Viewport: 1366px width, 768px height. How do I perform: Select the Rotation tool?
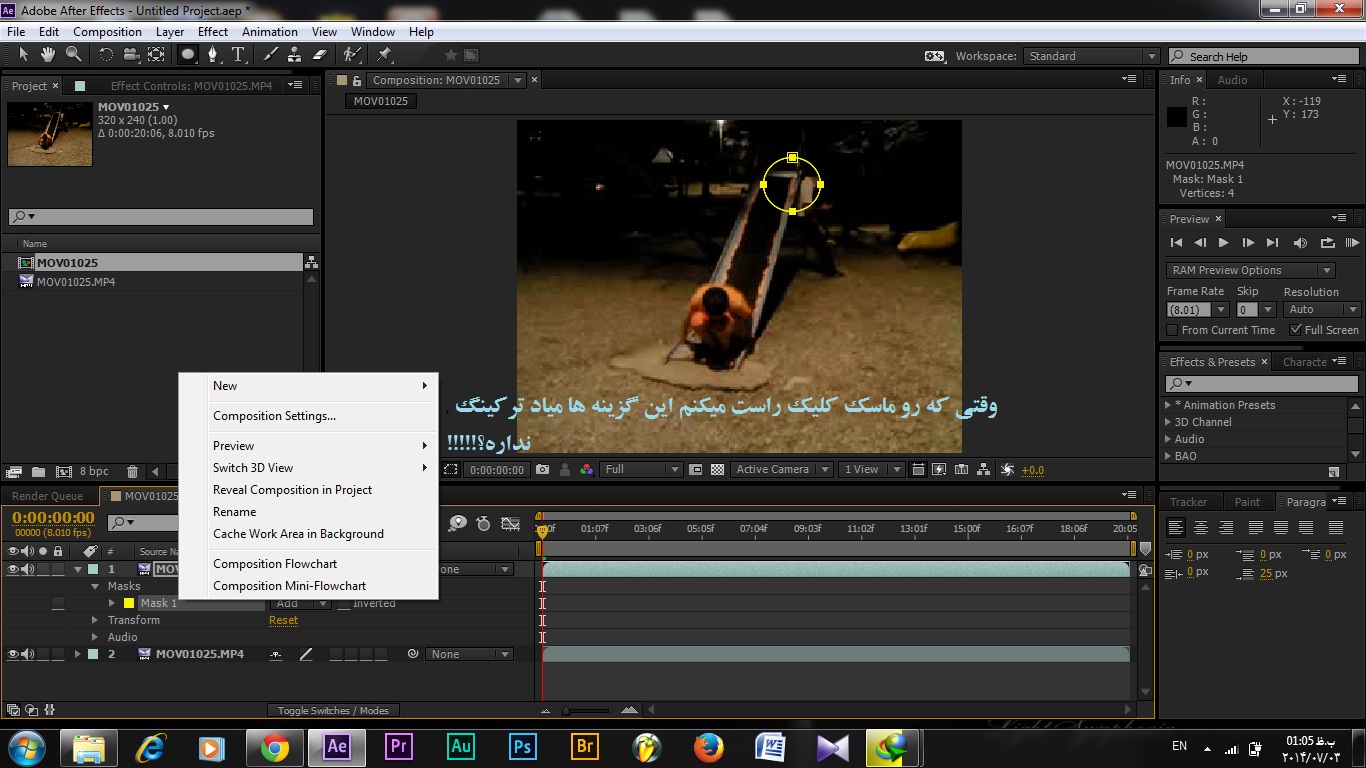click(x=106, y=55)
